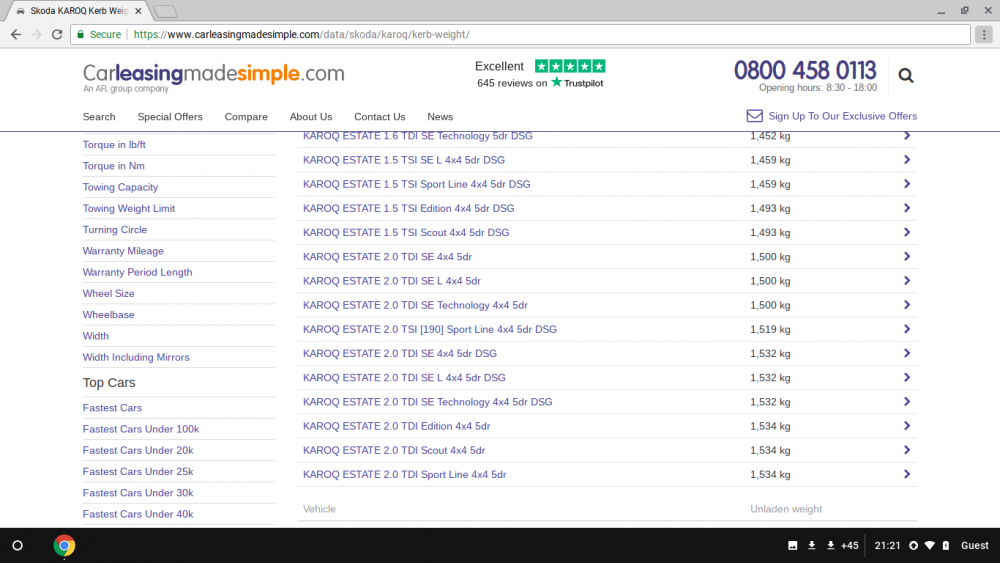Viewport: 1000px width, 563px height.
Task: Open KAROQ ESTATE 2.0 TDI SE 4x4 5dr DSG
Action: (x=399, y=354)
